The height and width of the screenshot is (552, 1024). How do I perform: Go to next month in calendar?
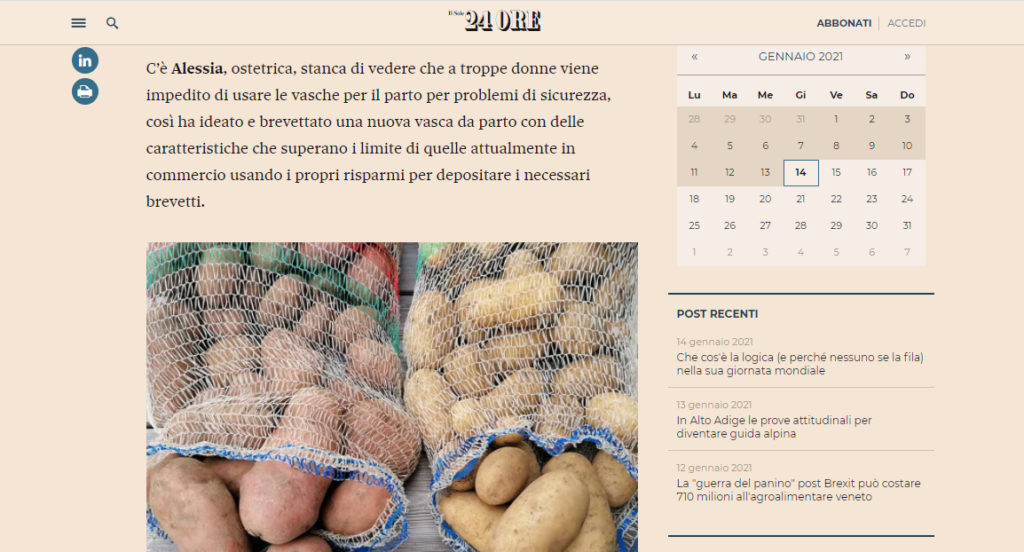point(907,57)
